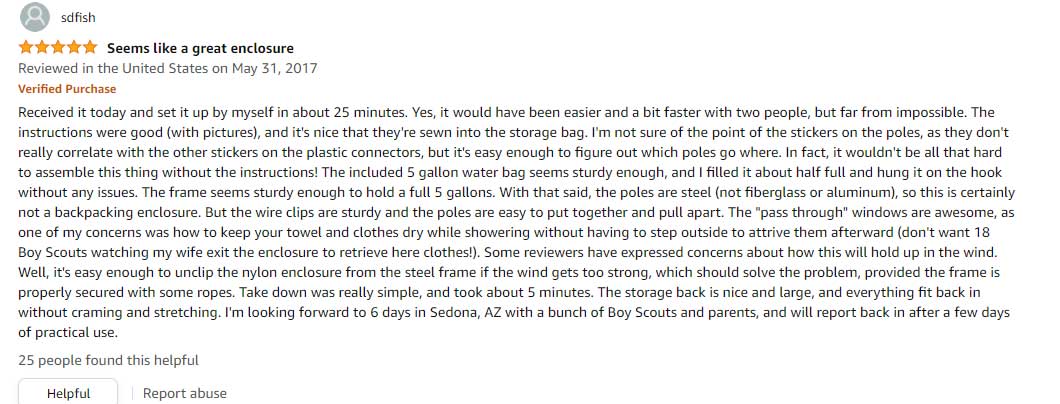Screen dimensions: 1060x404
Task: Open the 'Seems like a great enclosure' review title
Action: point(200,48)
